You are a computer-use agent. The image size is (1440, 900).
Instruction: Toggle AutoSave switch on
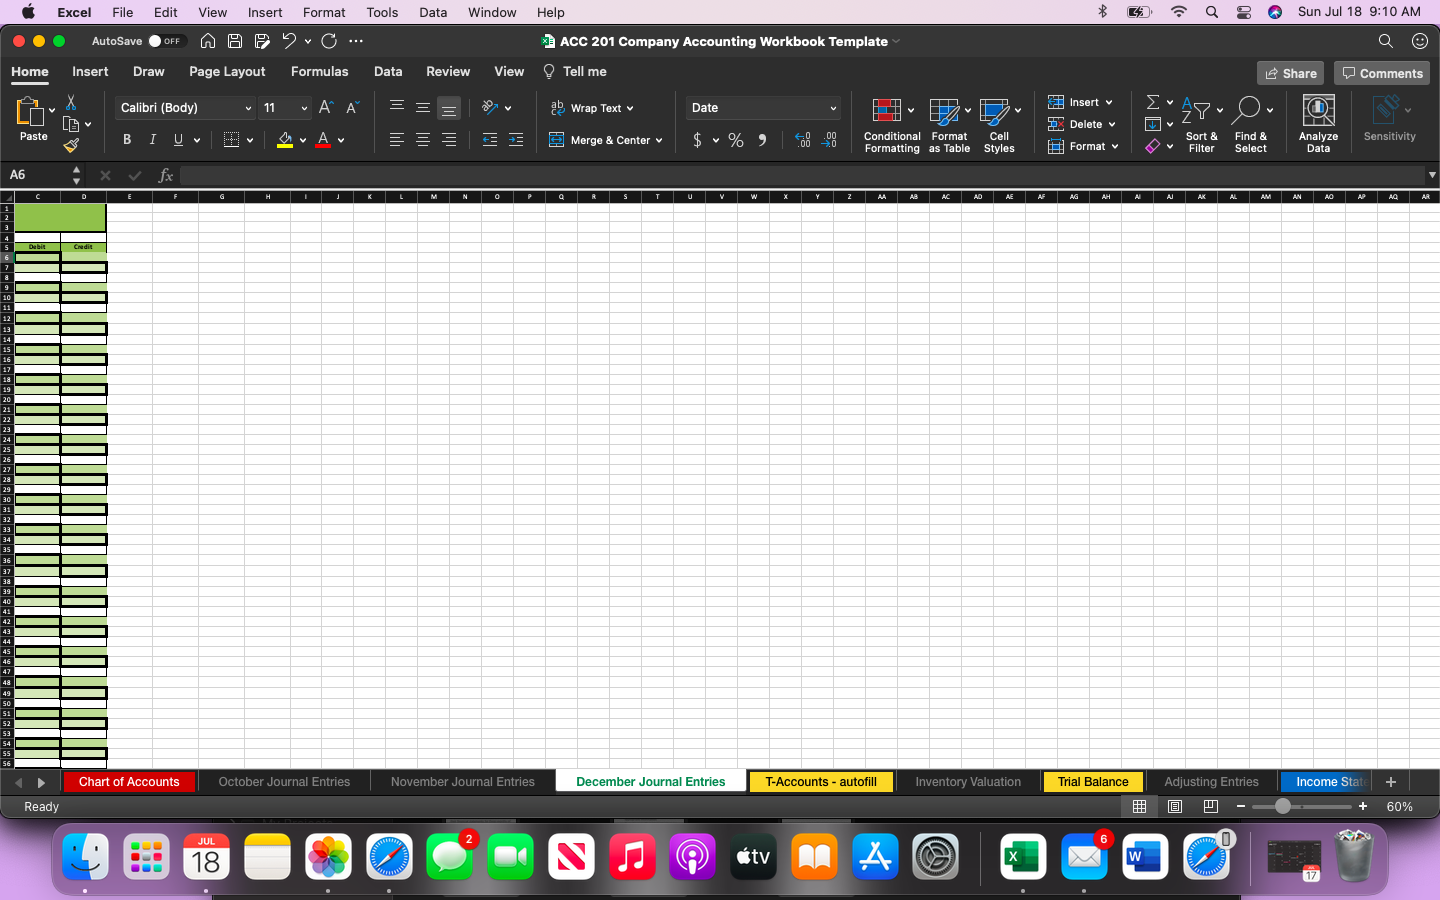coord(165,41)
